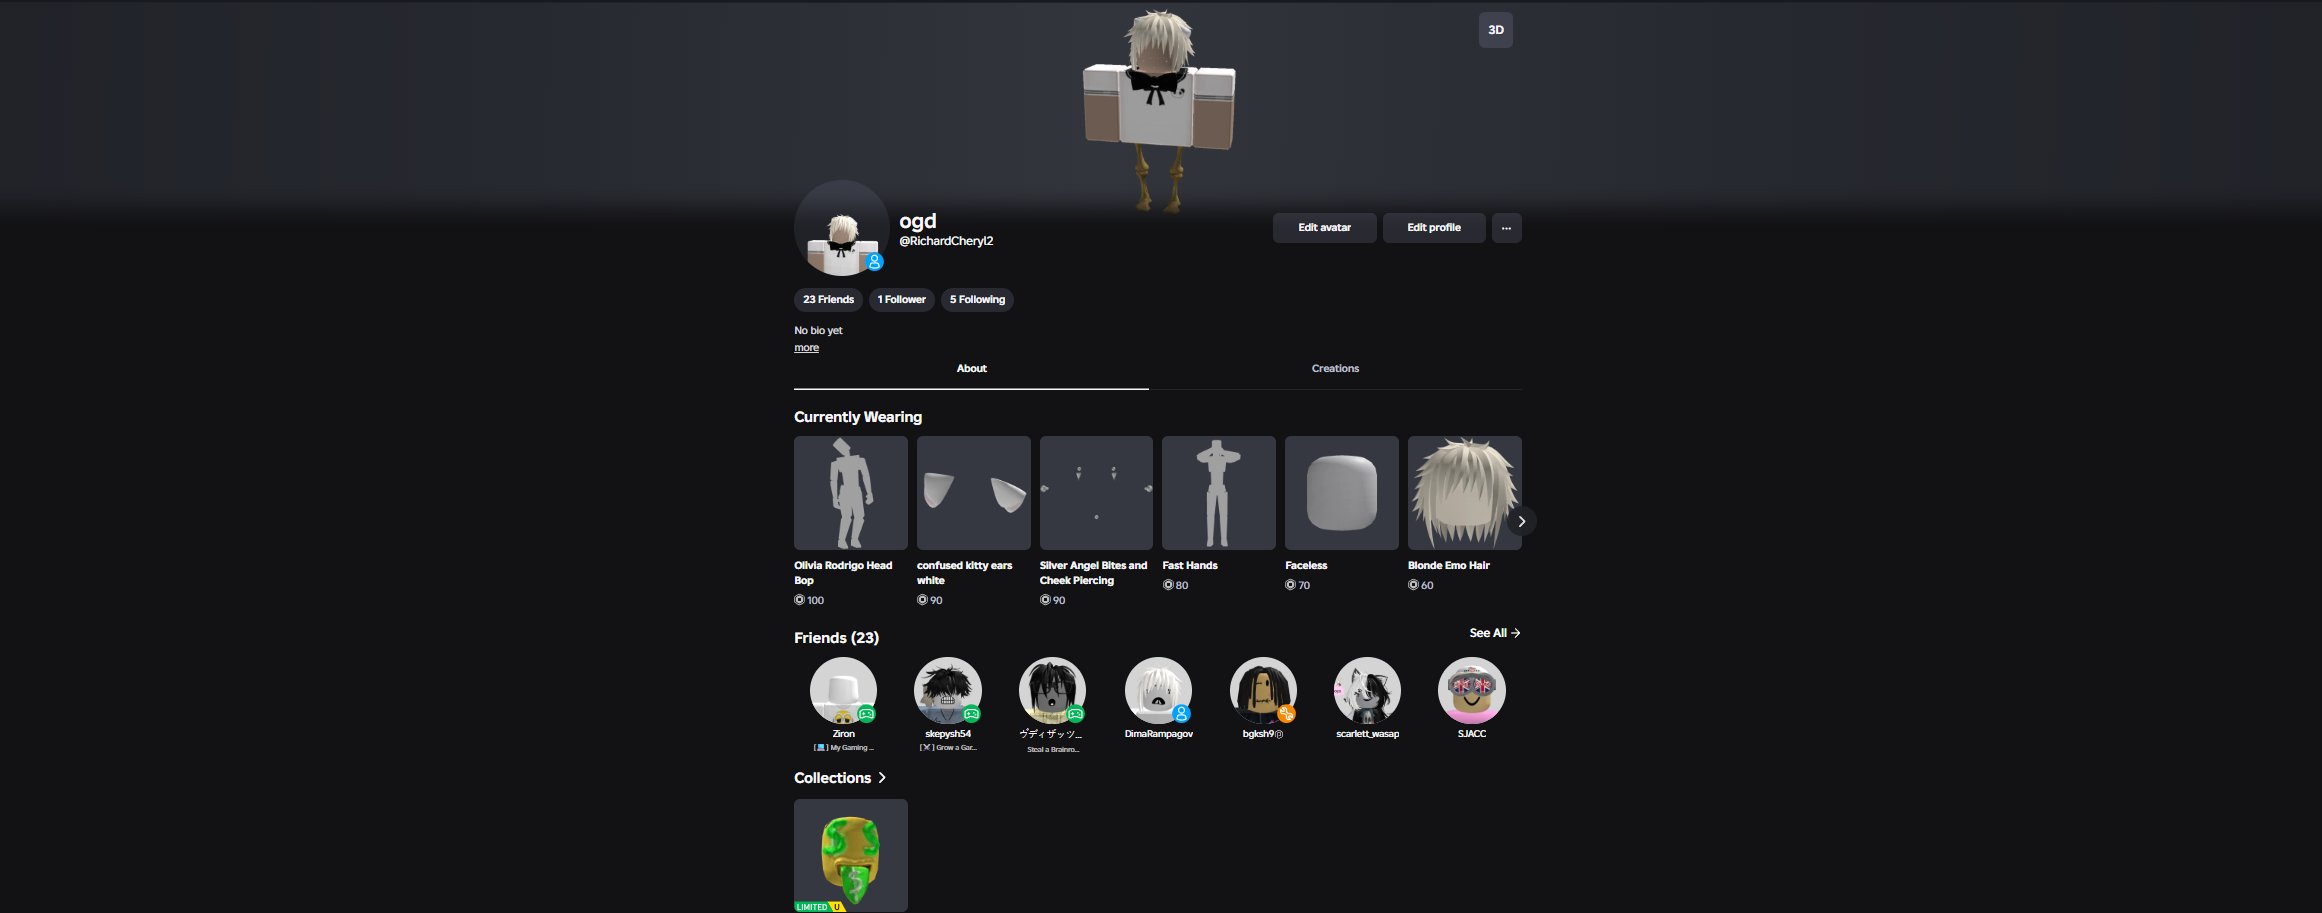This screenshot has height=913, width=2322.
Task: Click the Currently Wearing heading
Action: (x=857, y=417)
